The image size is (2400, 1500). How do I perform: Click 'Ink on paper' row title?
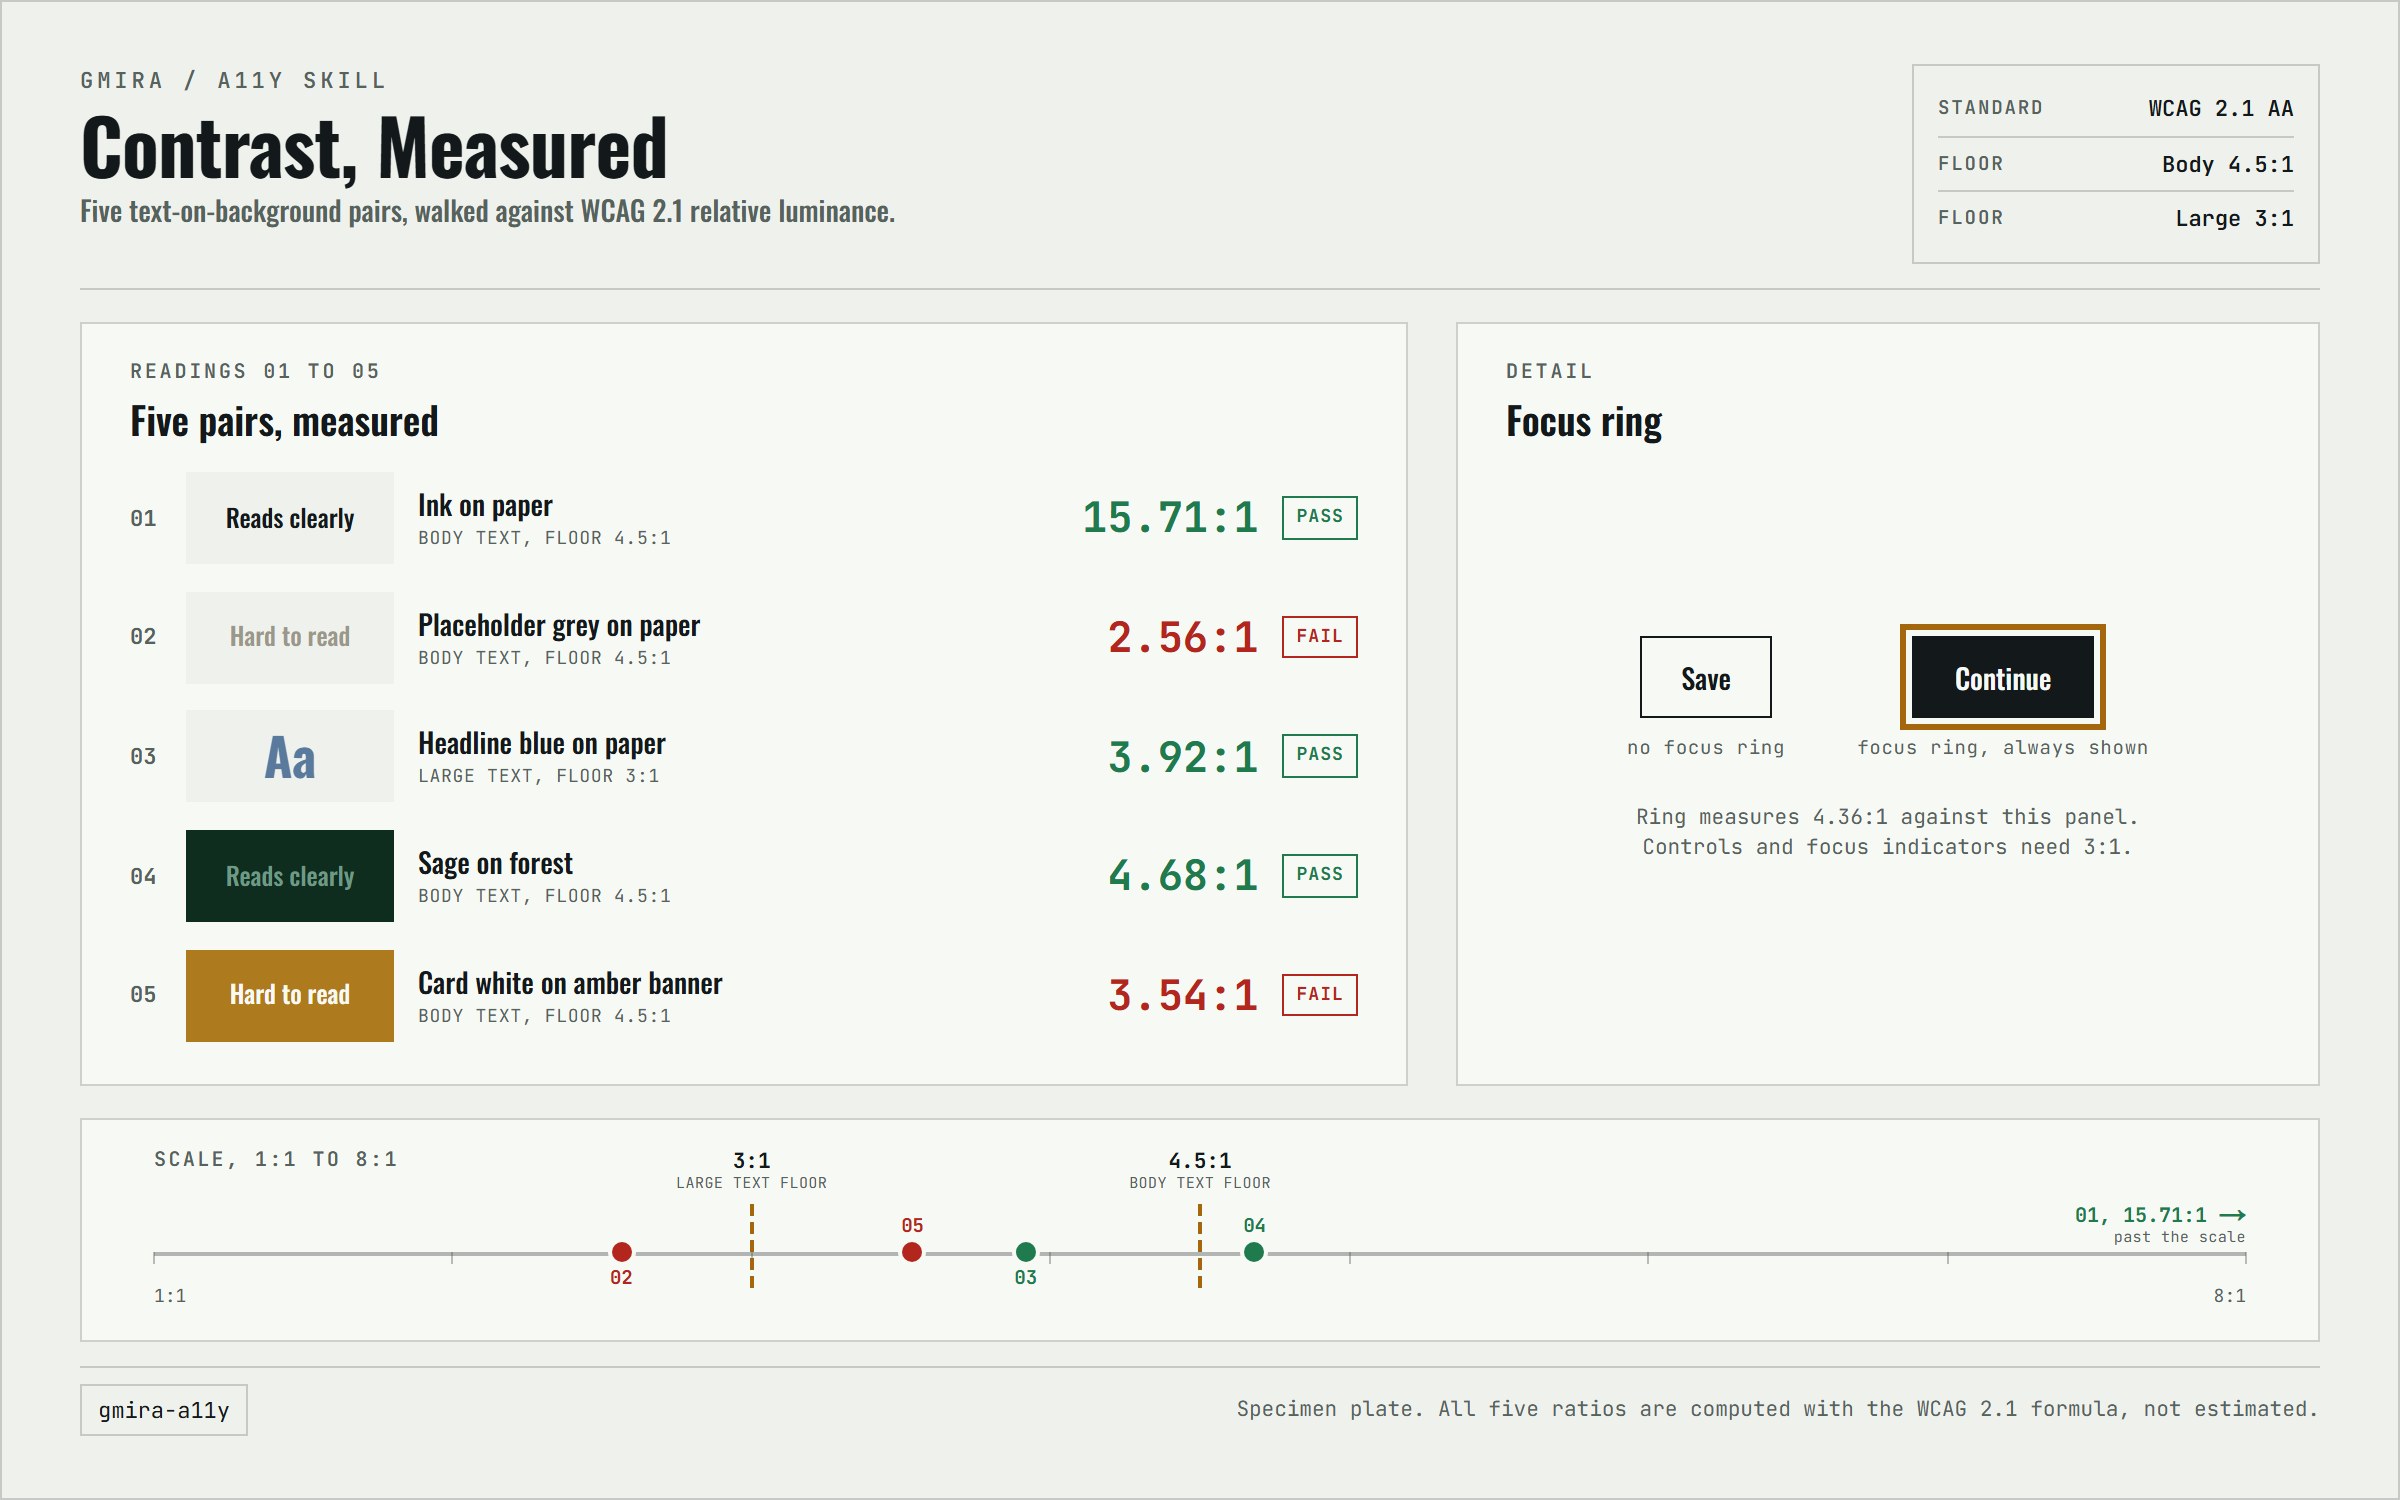point(485,507)
